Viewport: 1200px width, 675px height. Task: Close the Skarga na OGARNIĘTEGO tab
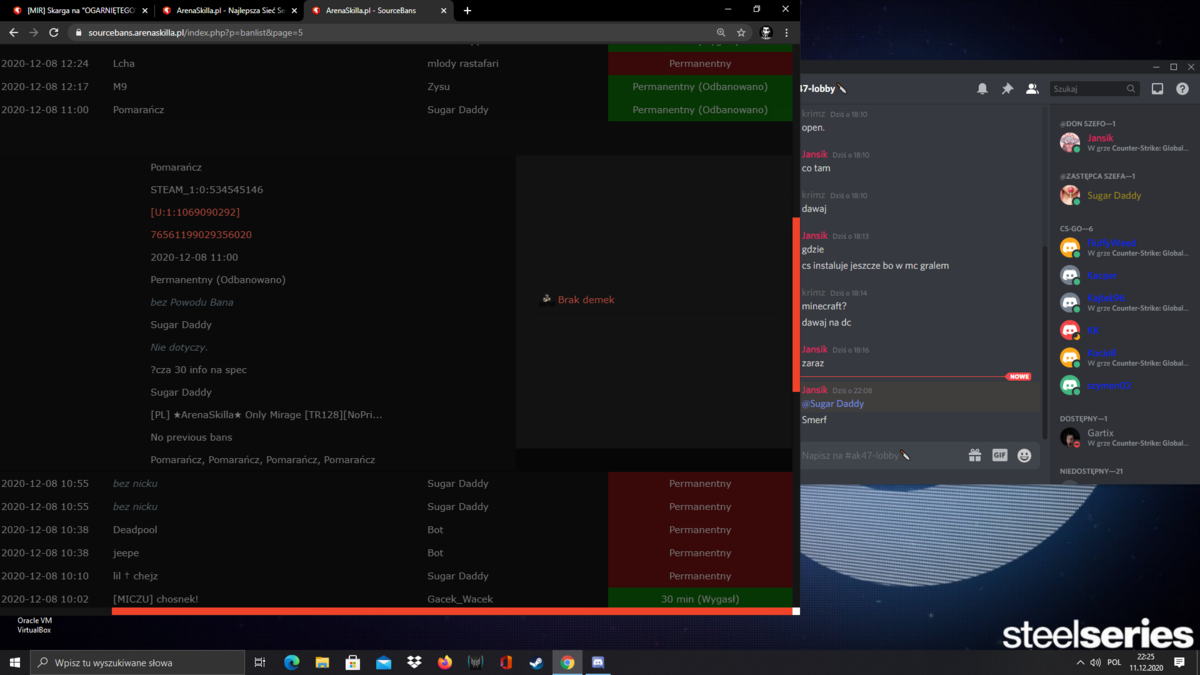coord(144,10)
